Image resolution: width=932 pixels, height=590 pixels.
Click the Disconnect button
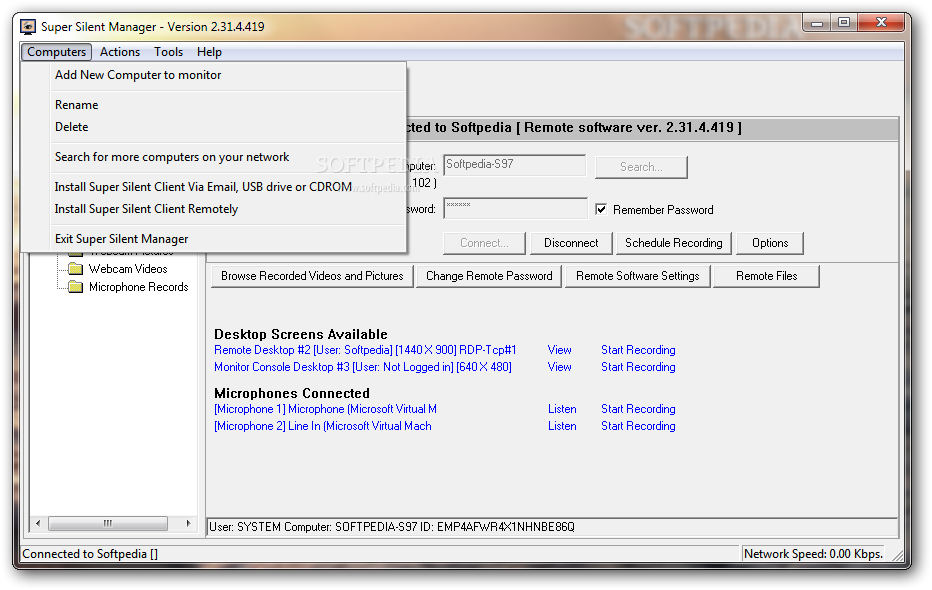571,243
